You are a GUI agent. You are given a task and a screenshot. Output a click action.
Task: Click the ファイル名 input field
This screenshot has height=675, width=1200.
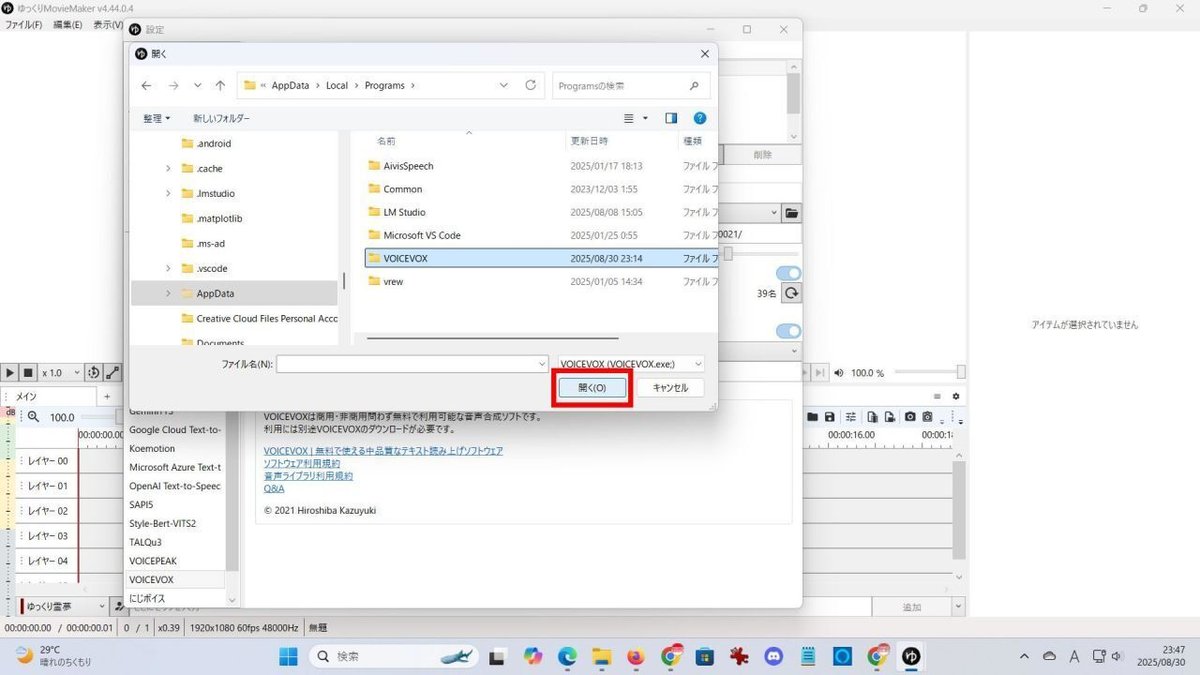coord(410,364)
